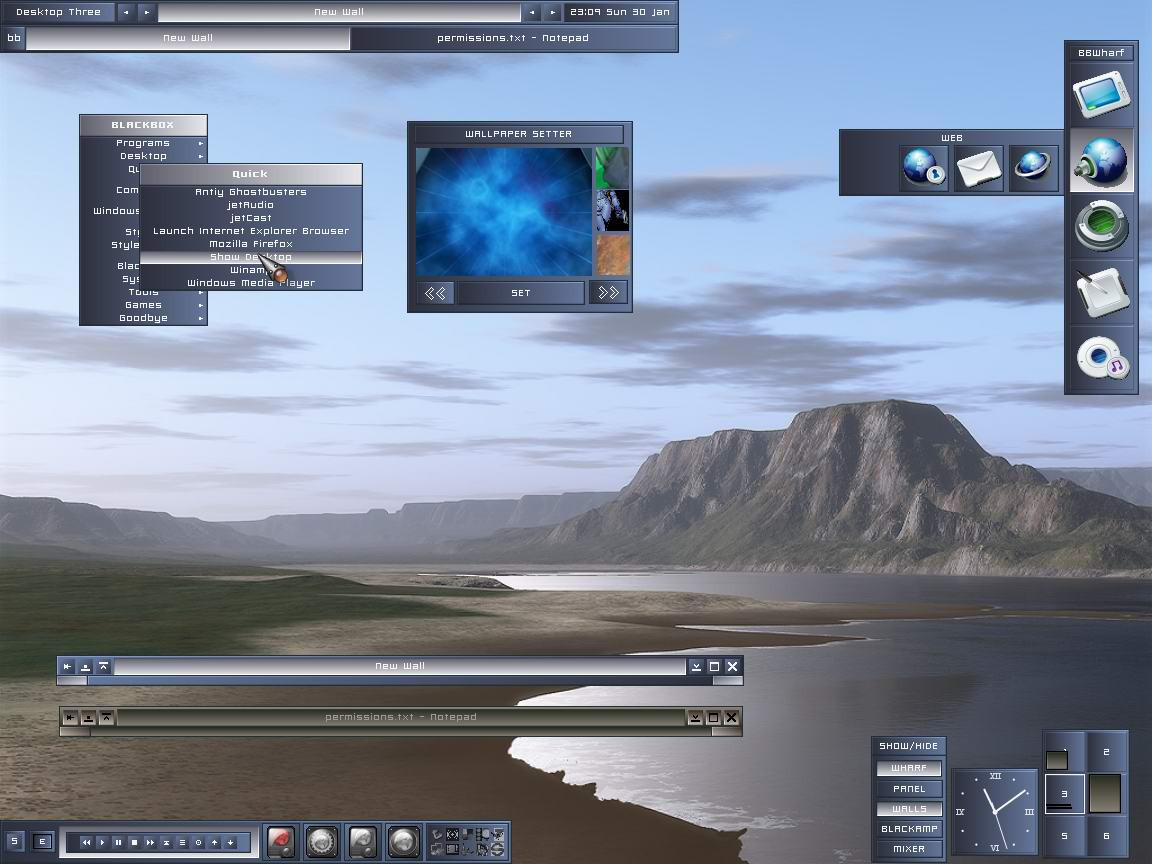Click the rewind button in BlackAmp controls
Viewport: 1152px width, 864px height.
coord(86,843)
